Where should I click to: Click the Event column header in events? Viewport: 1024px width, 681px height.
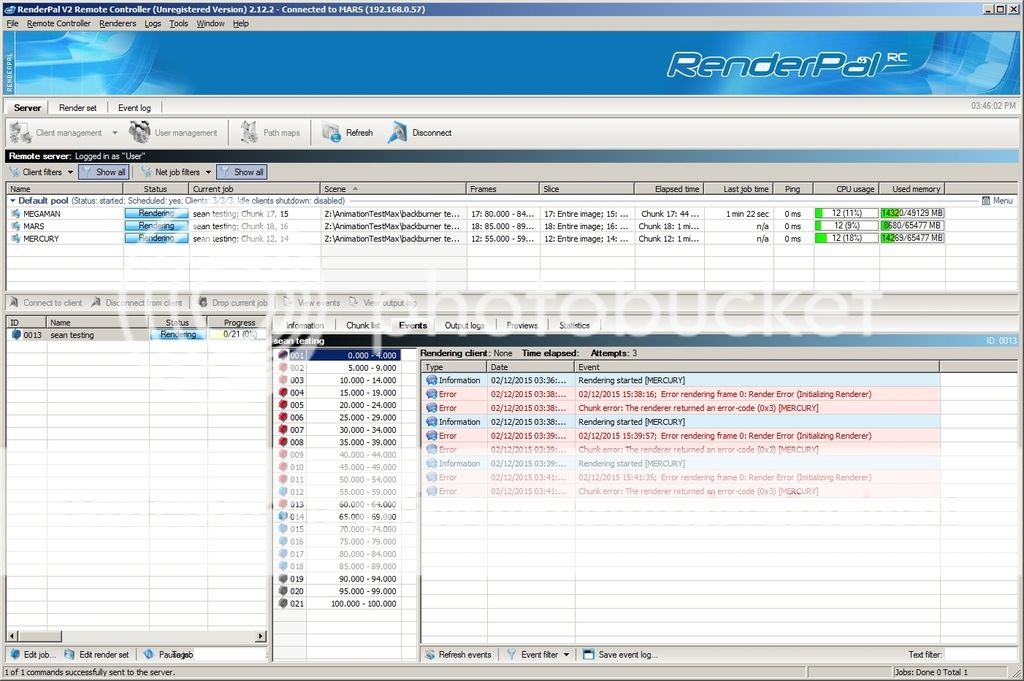(x=758, y=367)
